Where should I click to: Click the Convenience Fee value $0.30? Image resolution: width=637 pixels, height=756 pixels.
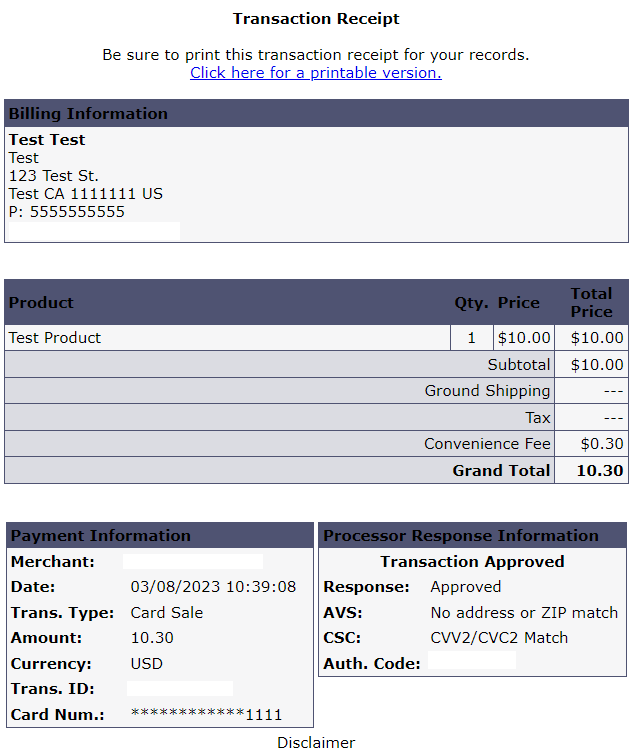(x=602, y=444)
